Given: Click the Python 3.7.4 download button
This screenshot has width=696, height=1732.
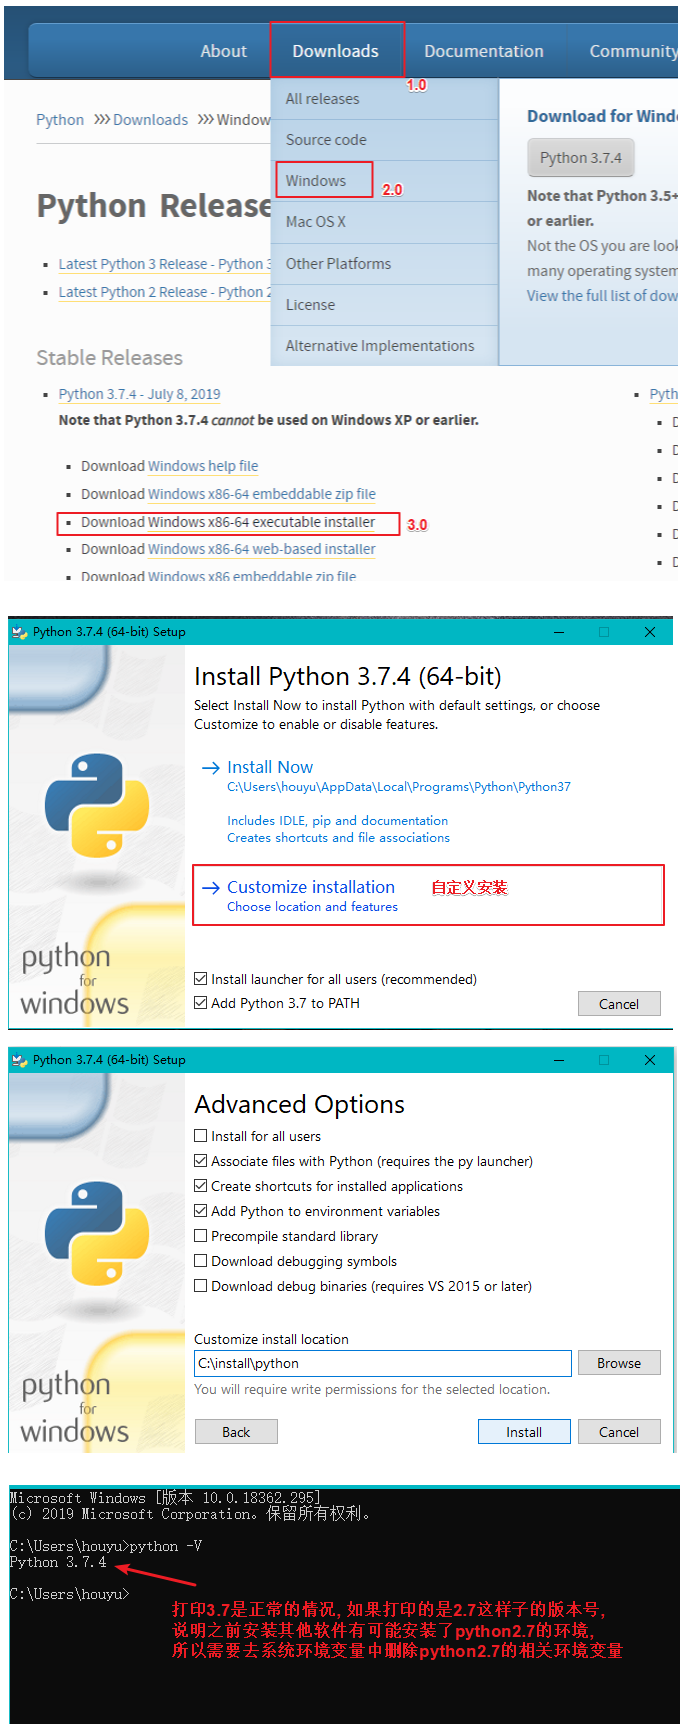Looking at the screenshot, I should (x=581, y=158).
